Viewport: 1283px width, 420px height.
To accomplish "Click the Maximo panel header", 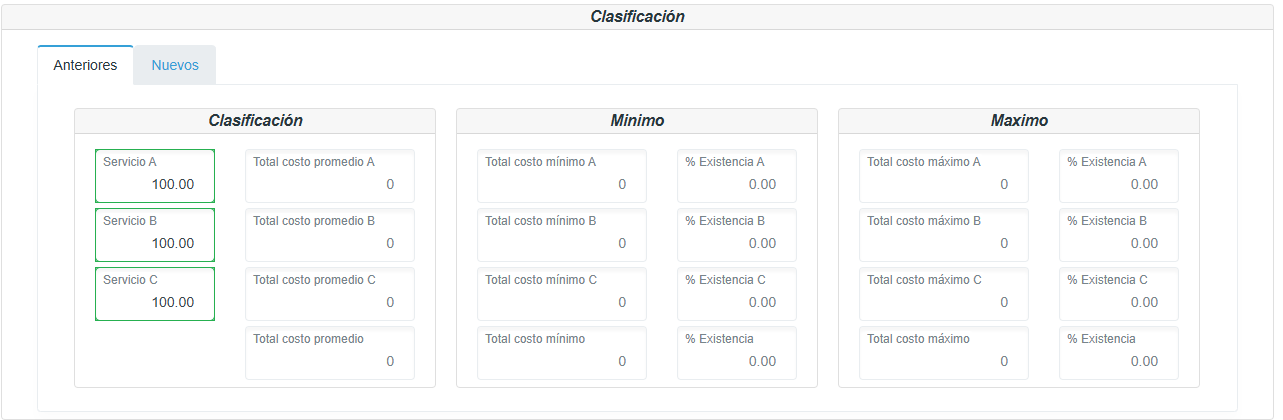I will [1018, 121].
